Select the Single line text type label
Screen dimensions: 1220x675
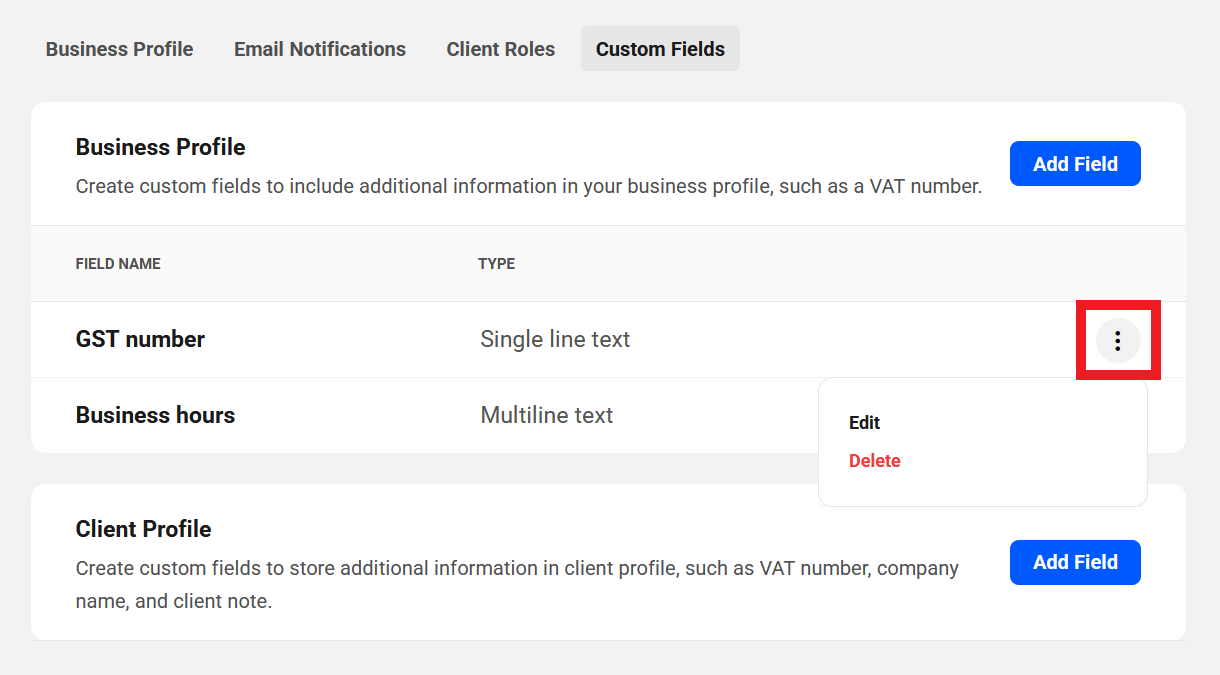(555, 339)
